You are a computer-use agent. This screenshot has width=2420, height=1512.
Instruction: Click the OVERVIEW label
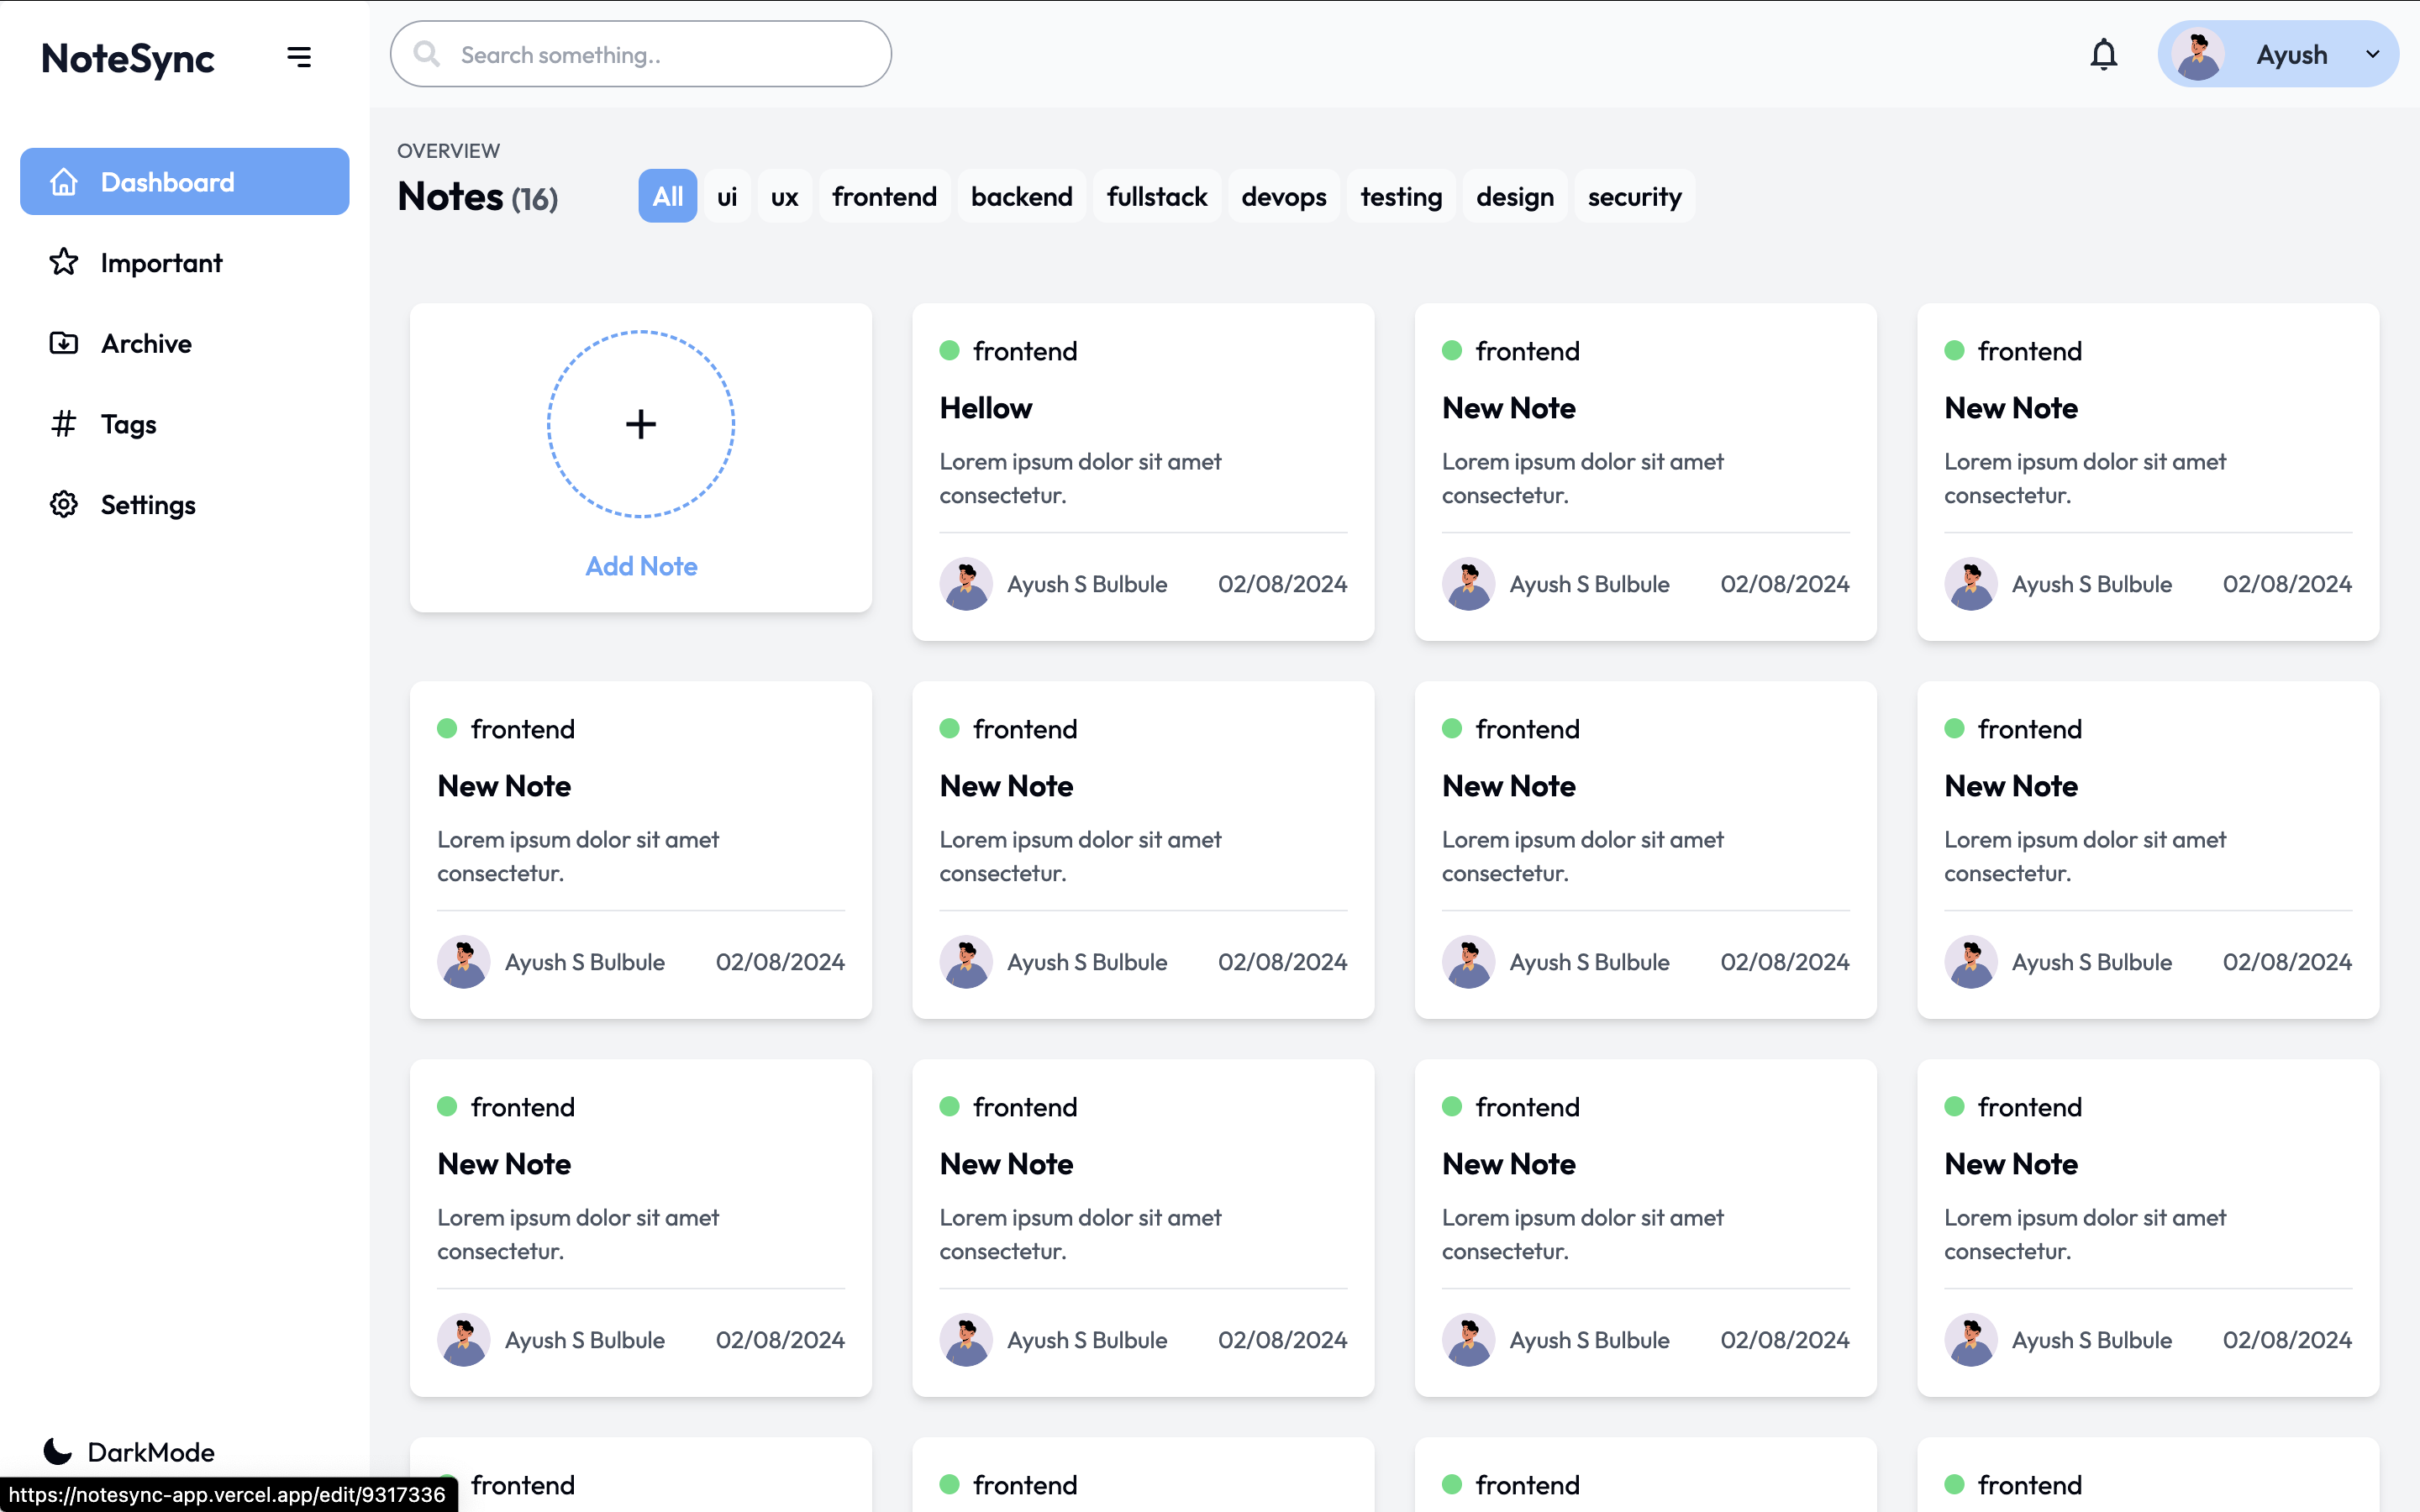coord(448,150)
